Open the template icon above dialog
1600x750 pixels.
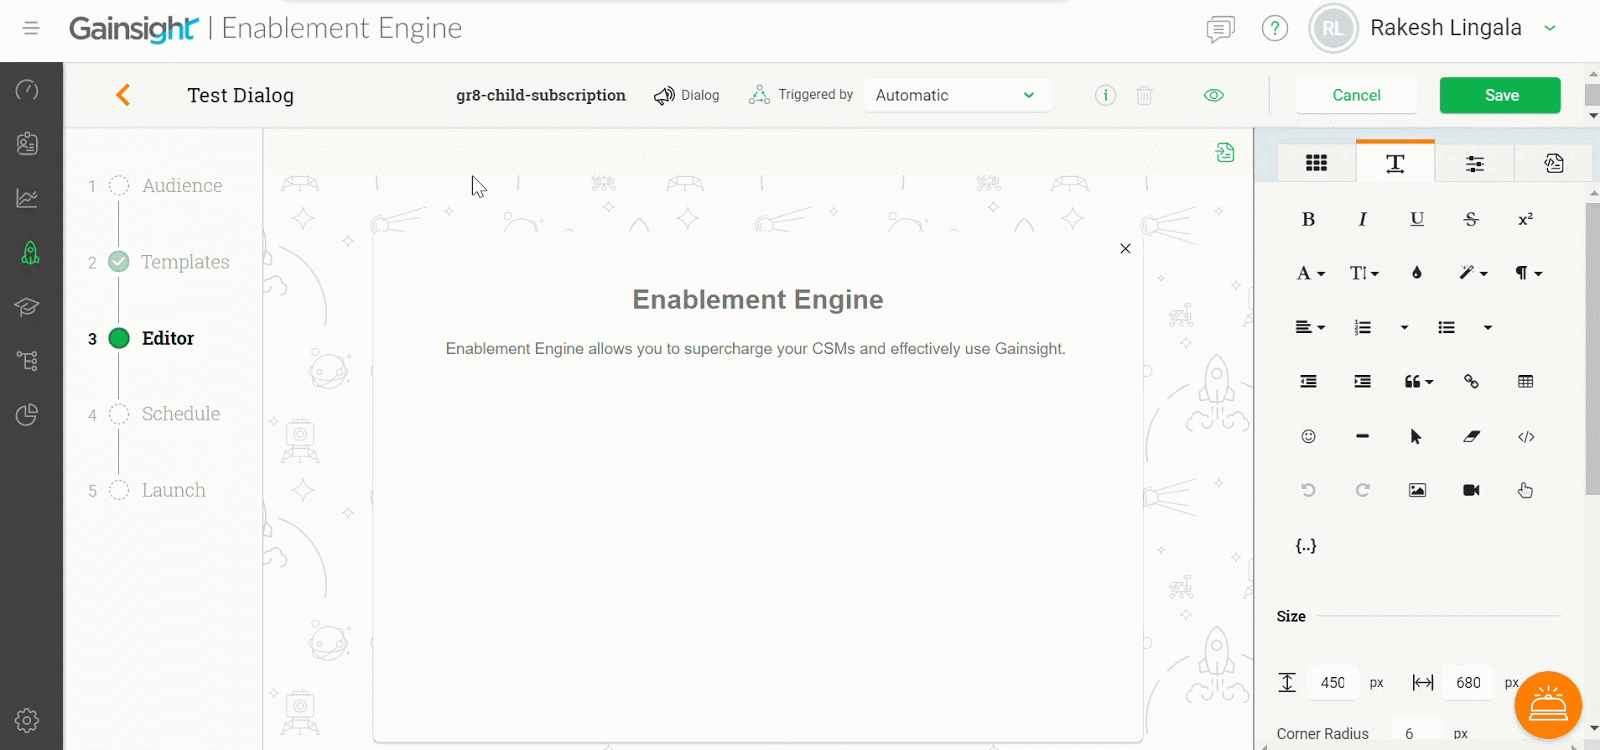(1225, 152)
